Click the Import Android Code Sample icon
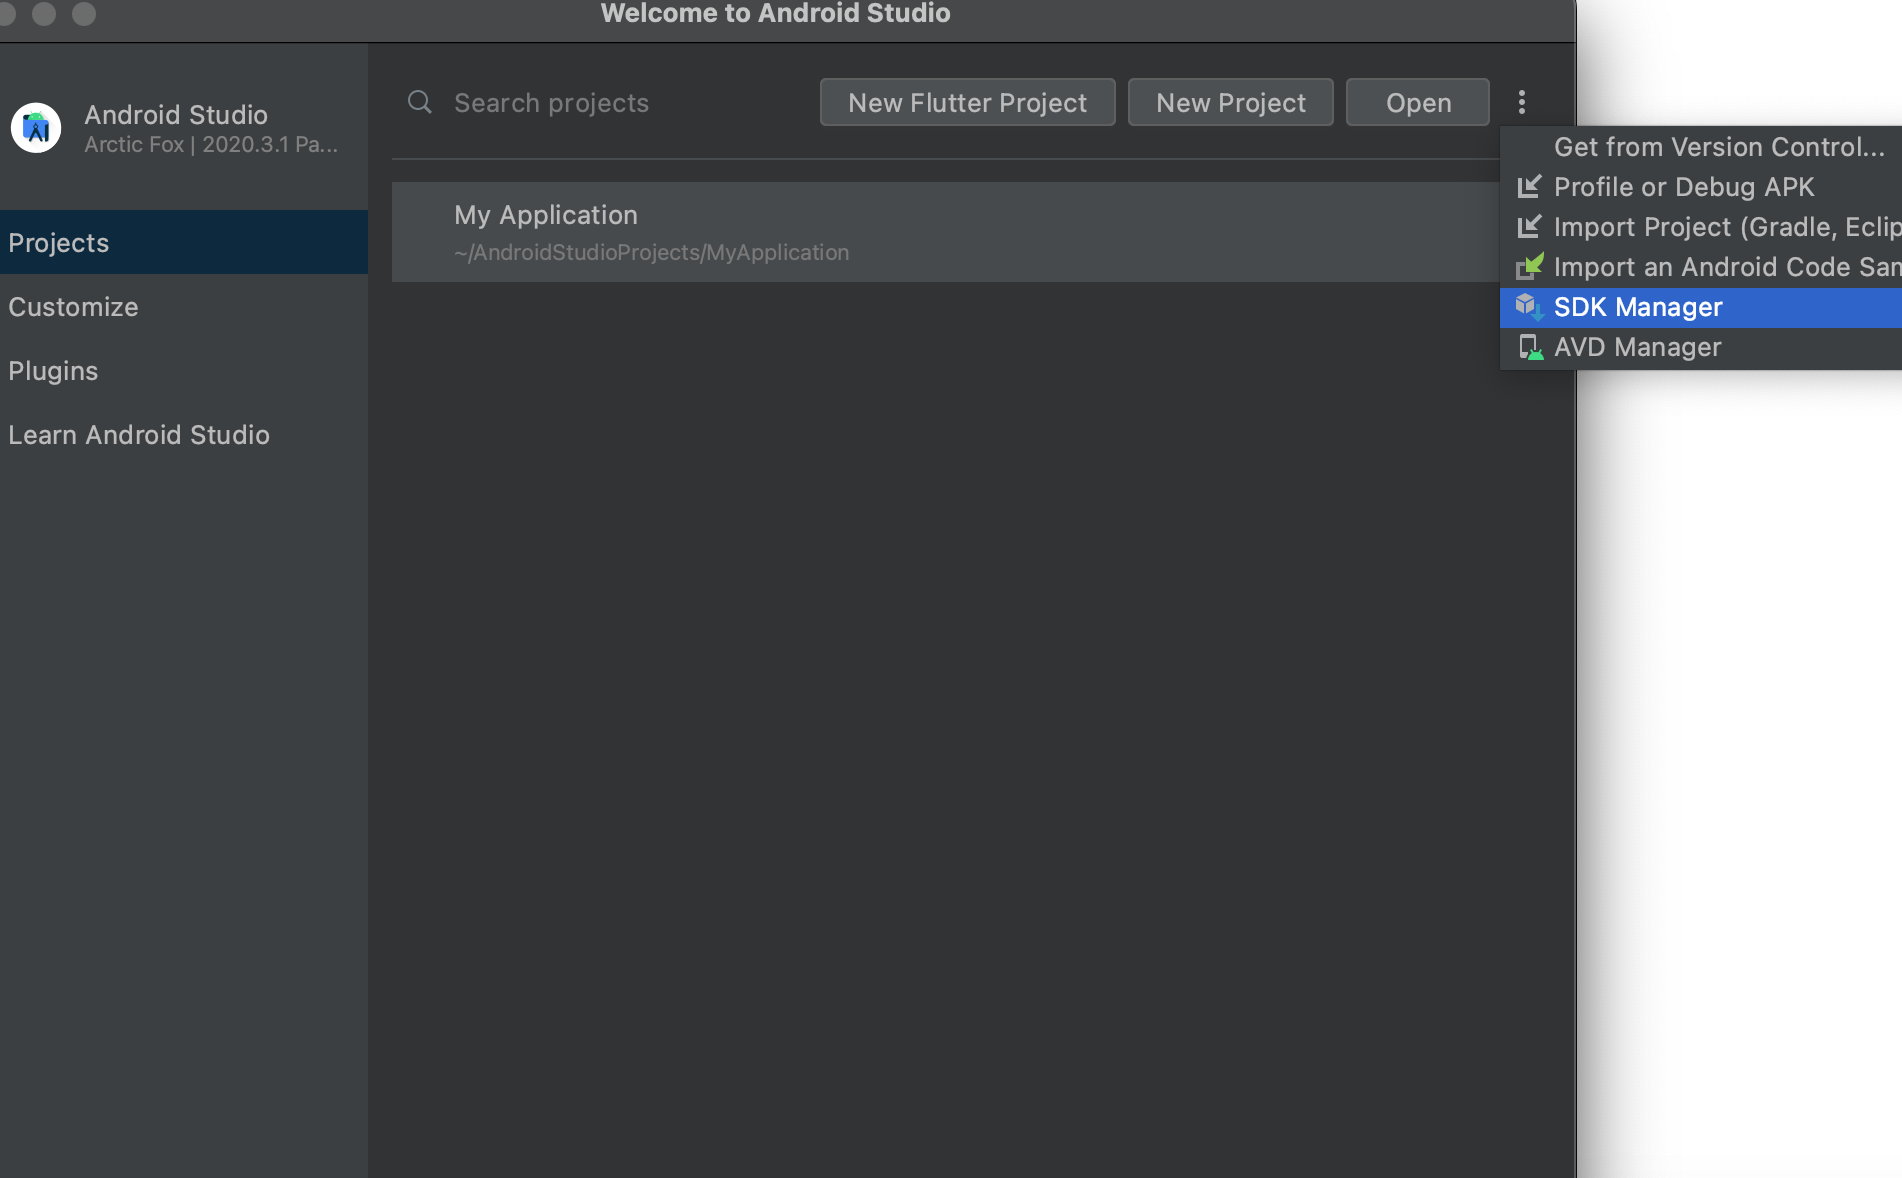Screen dimensions: 1902x1178 pos(1529,266)
